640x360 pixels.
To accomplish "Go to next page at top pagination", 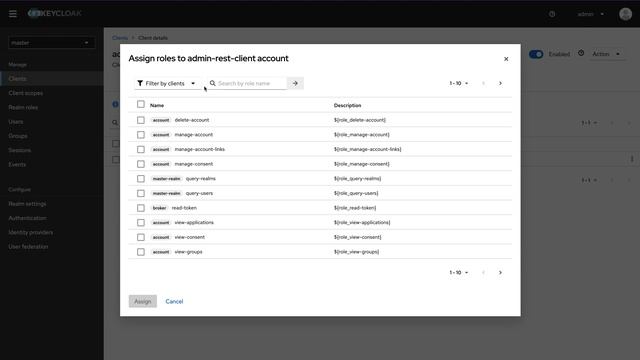I will [500, 83].
